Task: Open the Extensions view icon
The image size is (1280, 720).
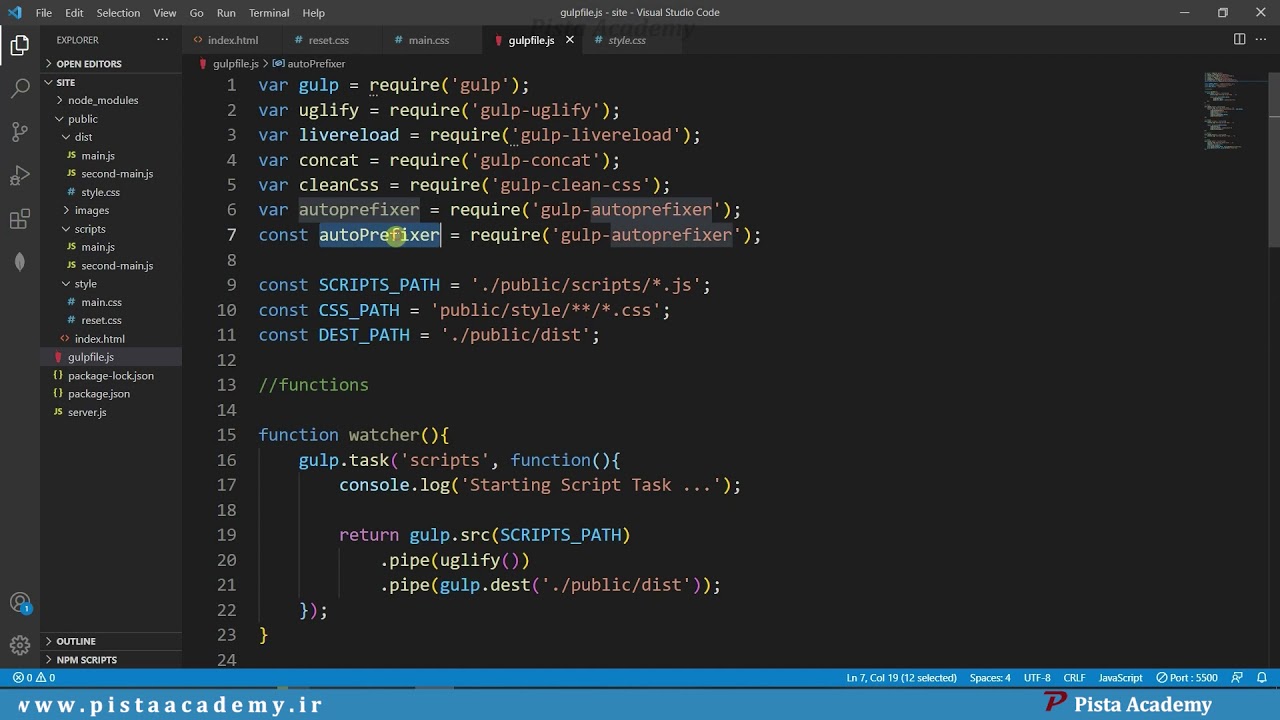Action: (x=20, y=219)
